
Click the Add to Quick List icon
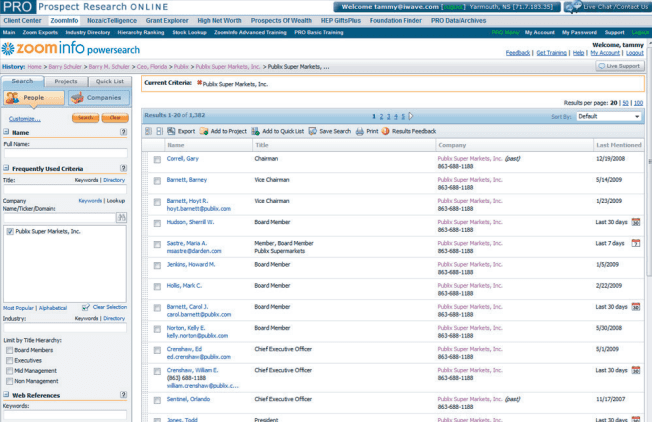[255, 131]
